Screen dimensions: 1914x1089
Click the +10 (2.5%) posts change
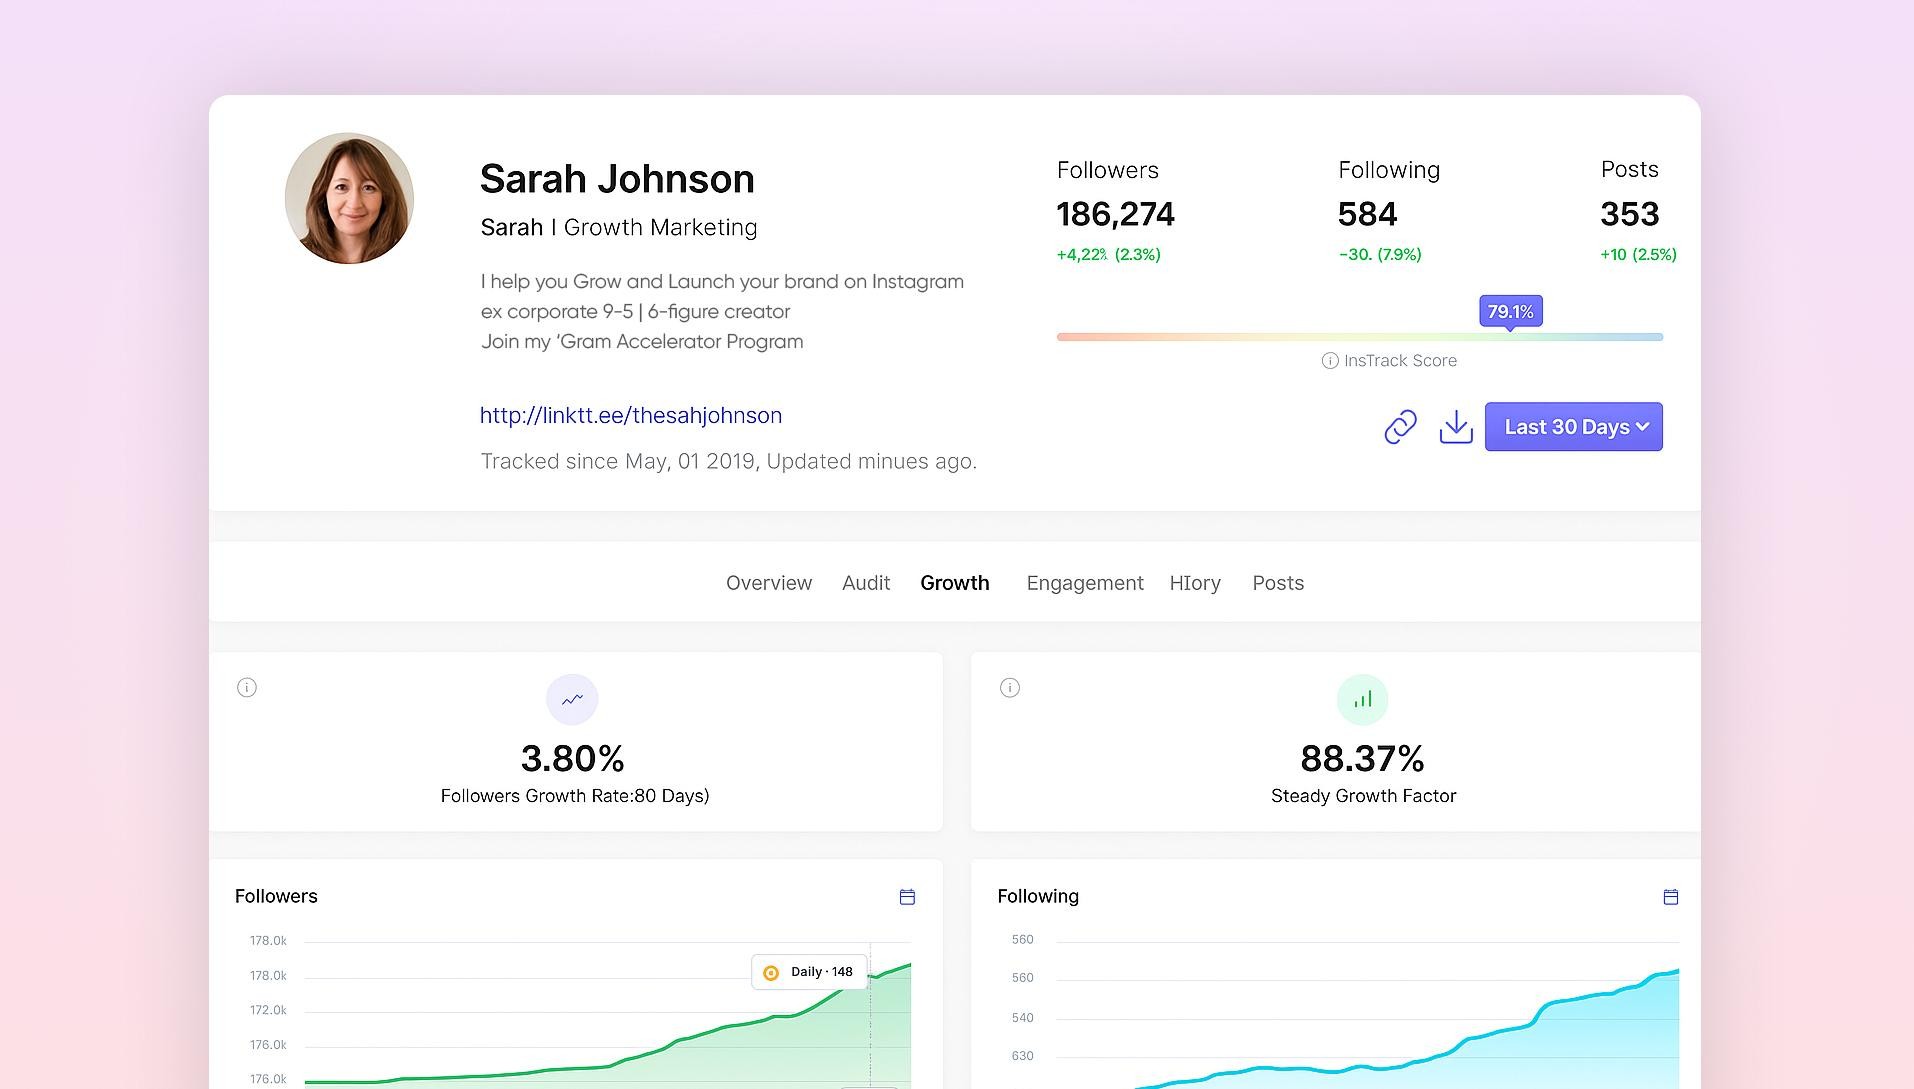[1638, 254]
